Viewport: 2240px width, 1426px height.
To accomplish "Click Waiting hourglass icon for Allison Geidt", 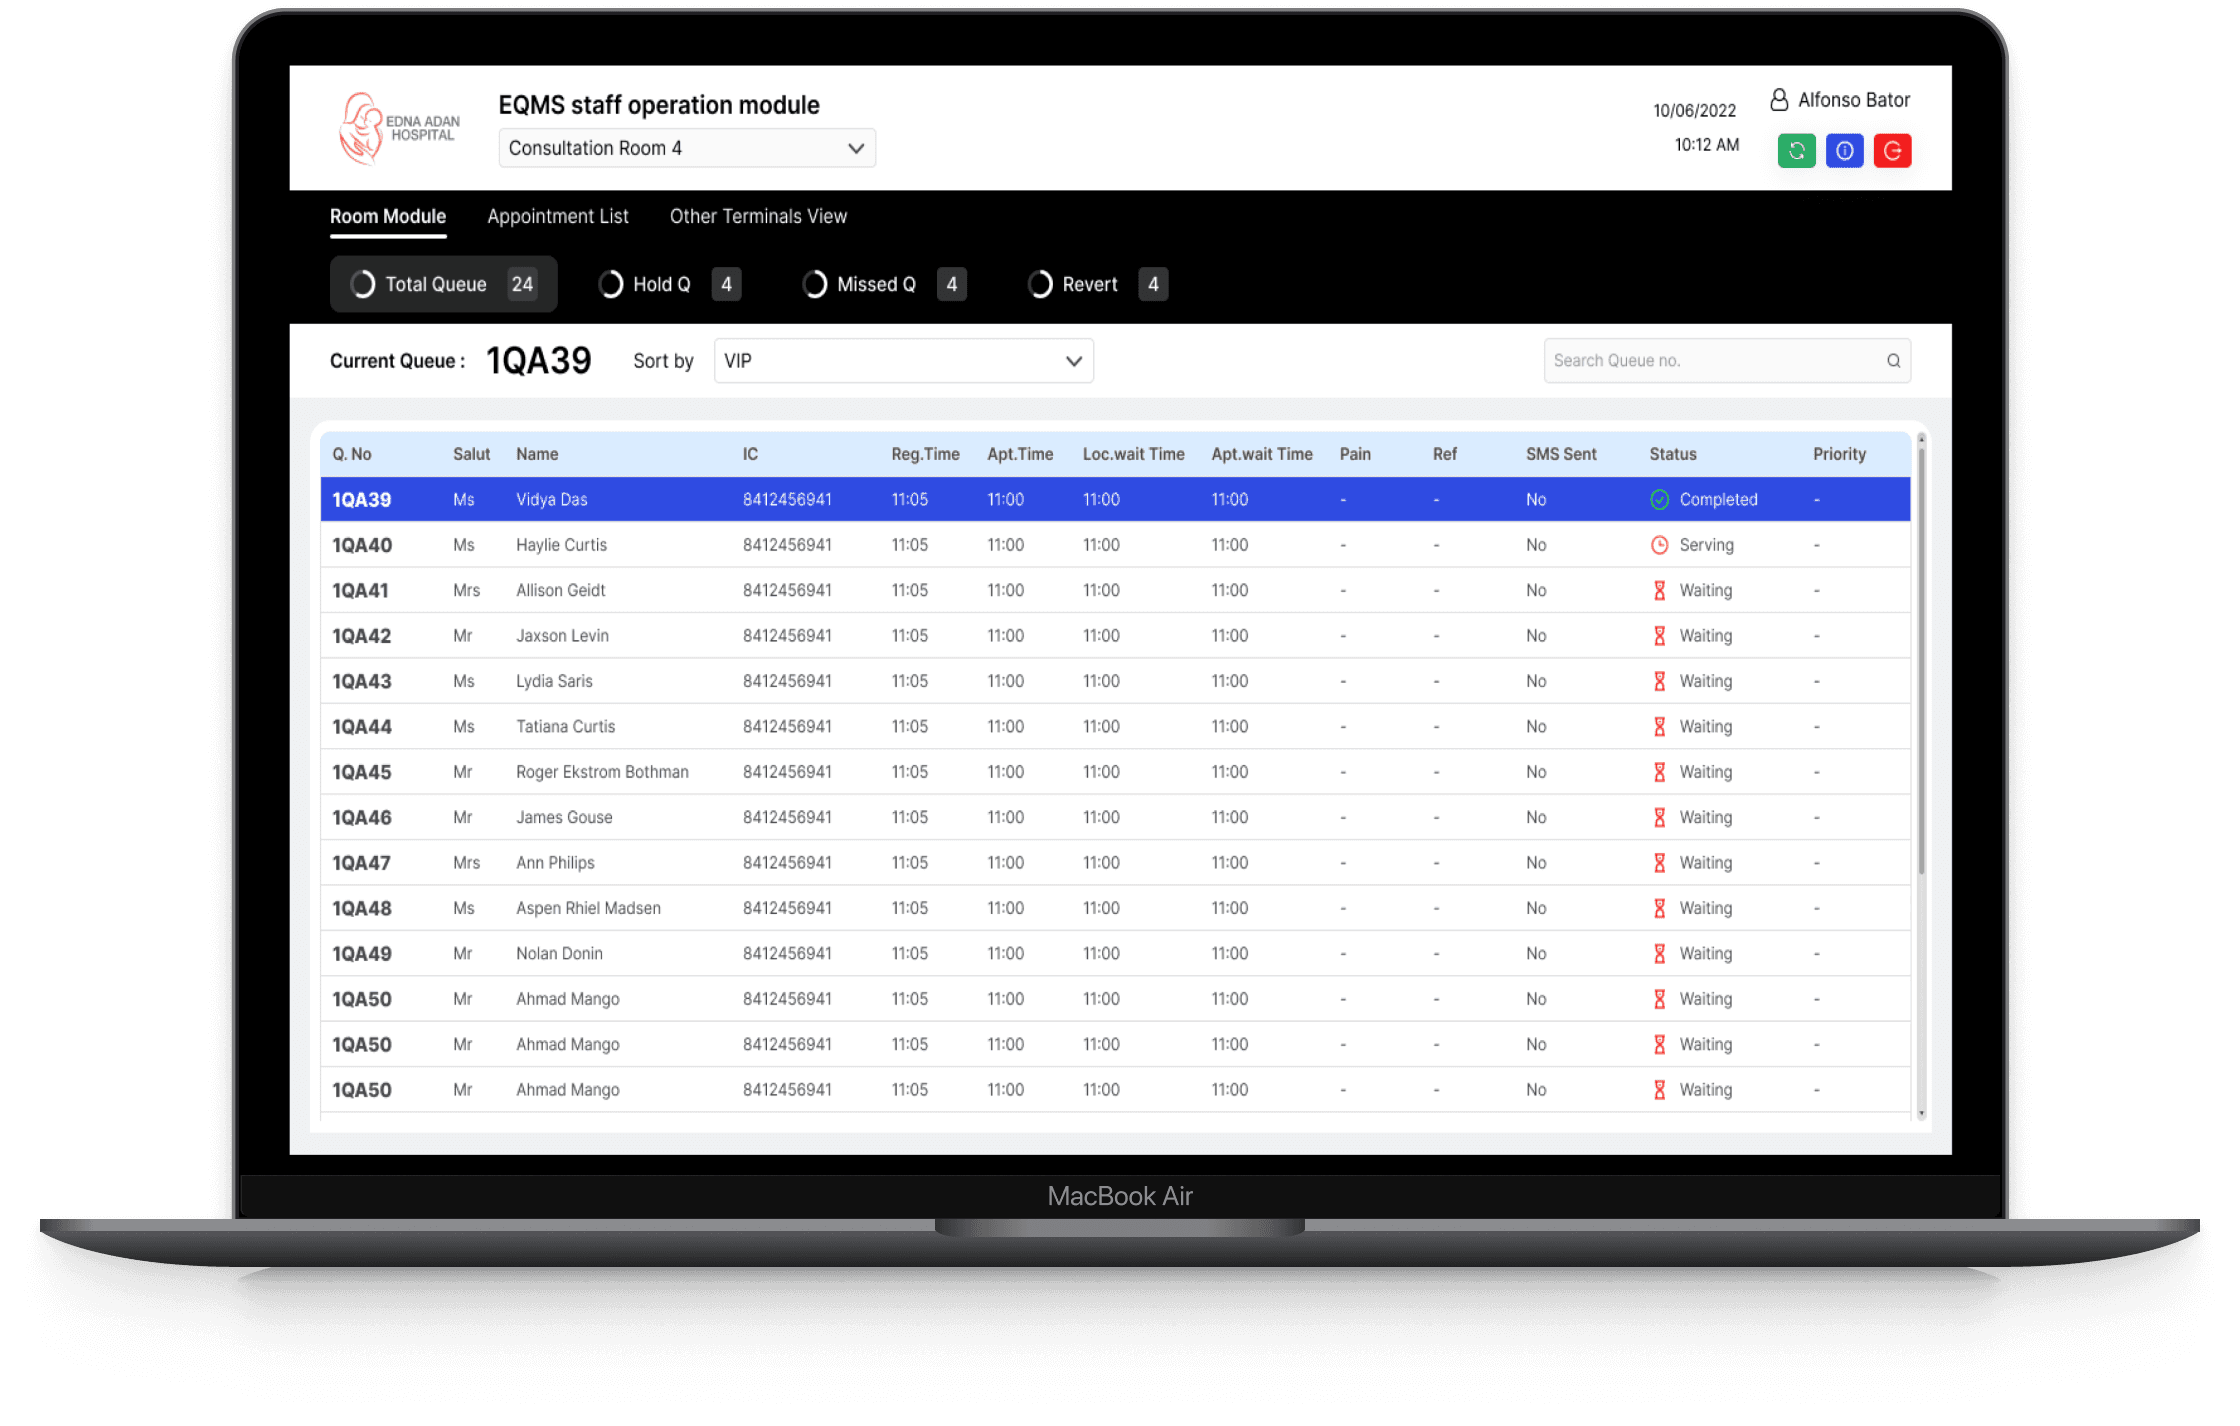I will (x=1659, y=591).
